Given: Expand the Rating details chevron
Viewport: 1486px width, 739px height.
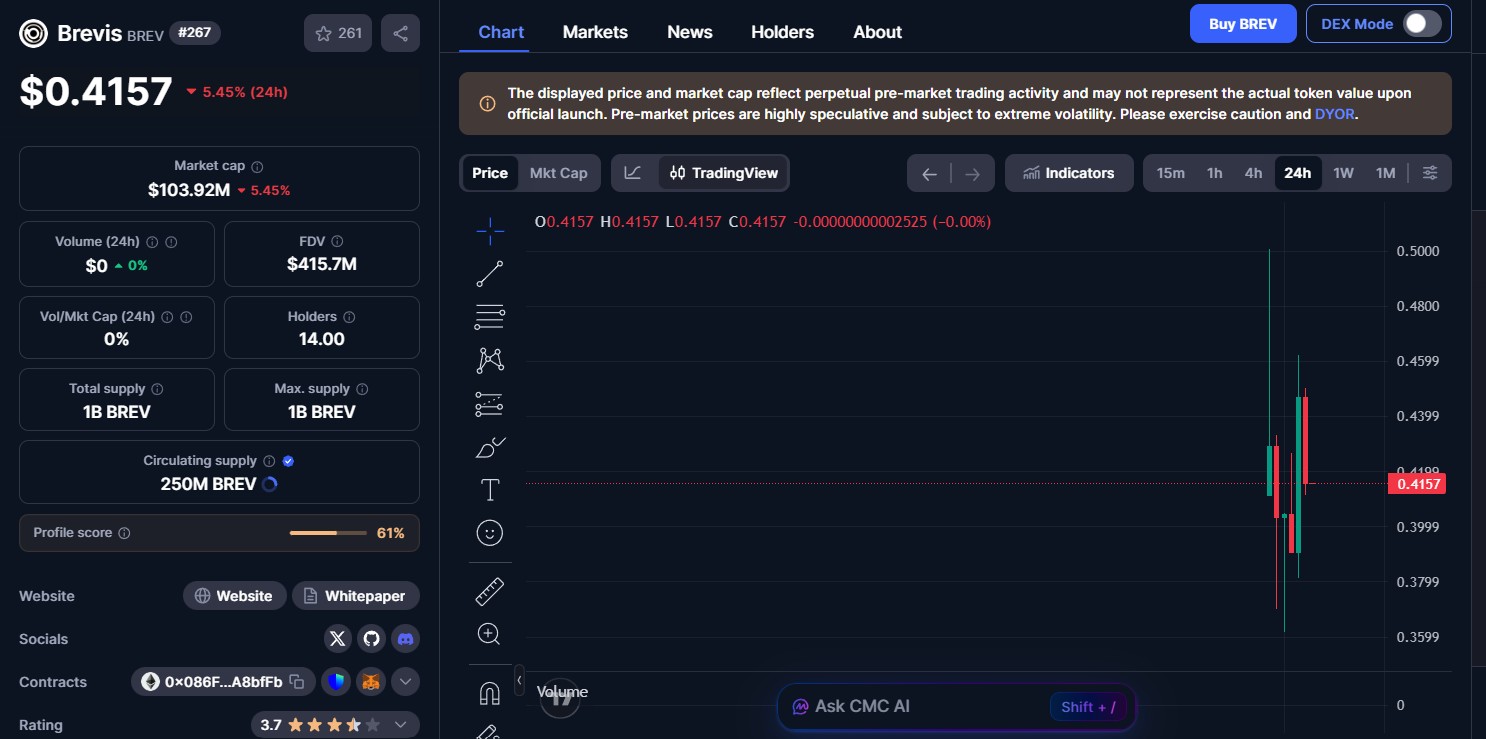Looking at the screenshot, I should (x=402, y=724).
